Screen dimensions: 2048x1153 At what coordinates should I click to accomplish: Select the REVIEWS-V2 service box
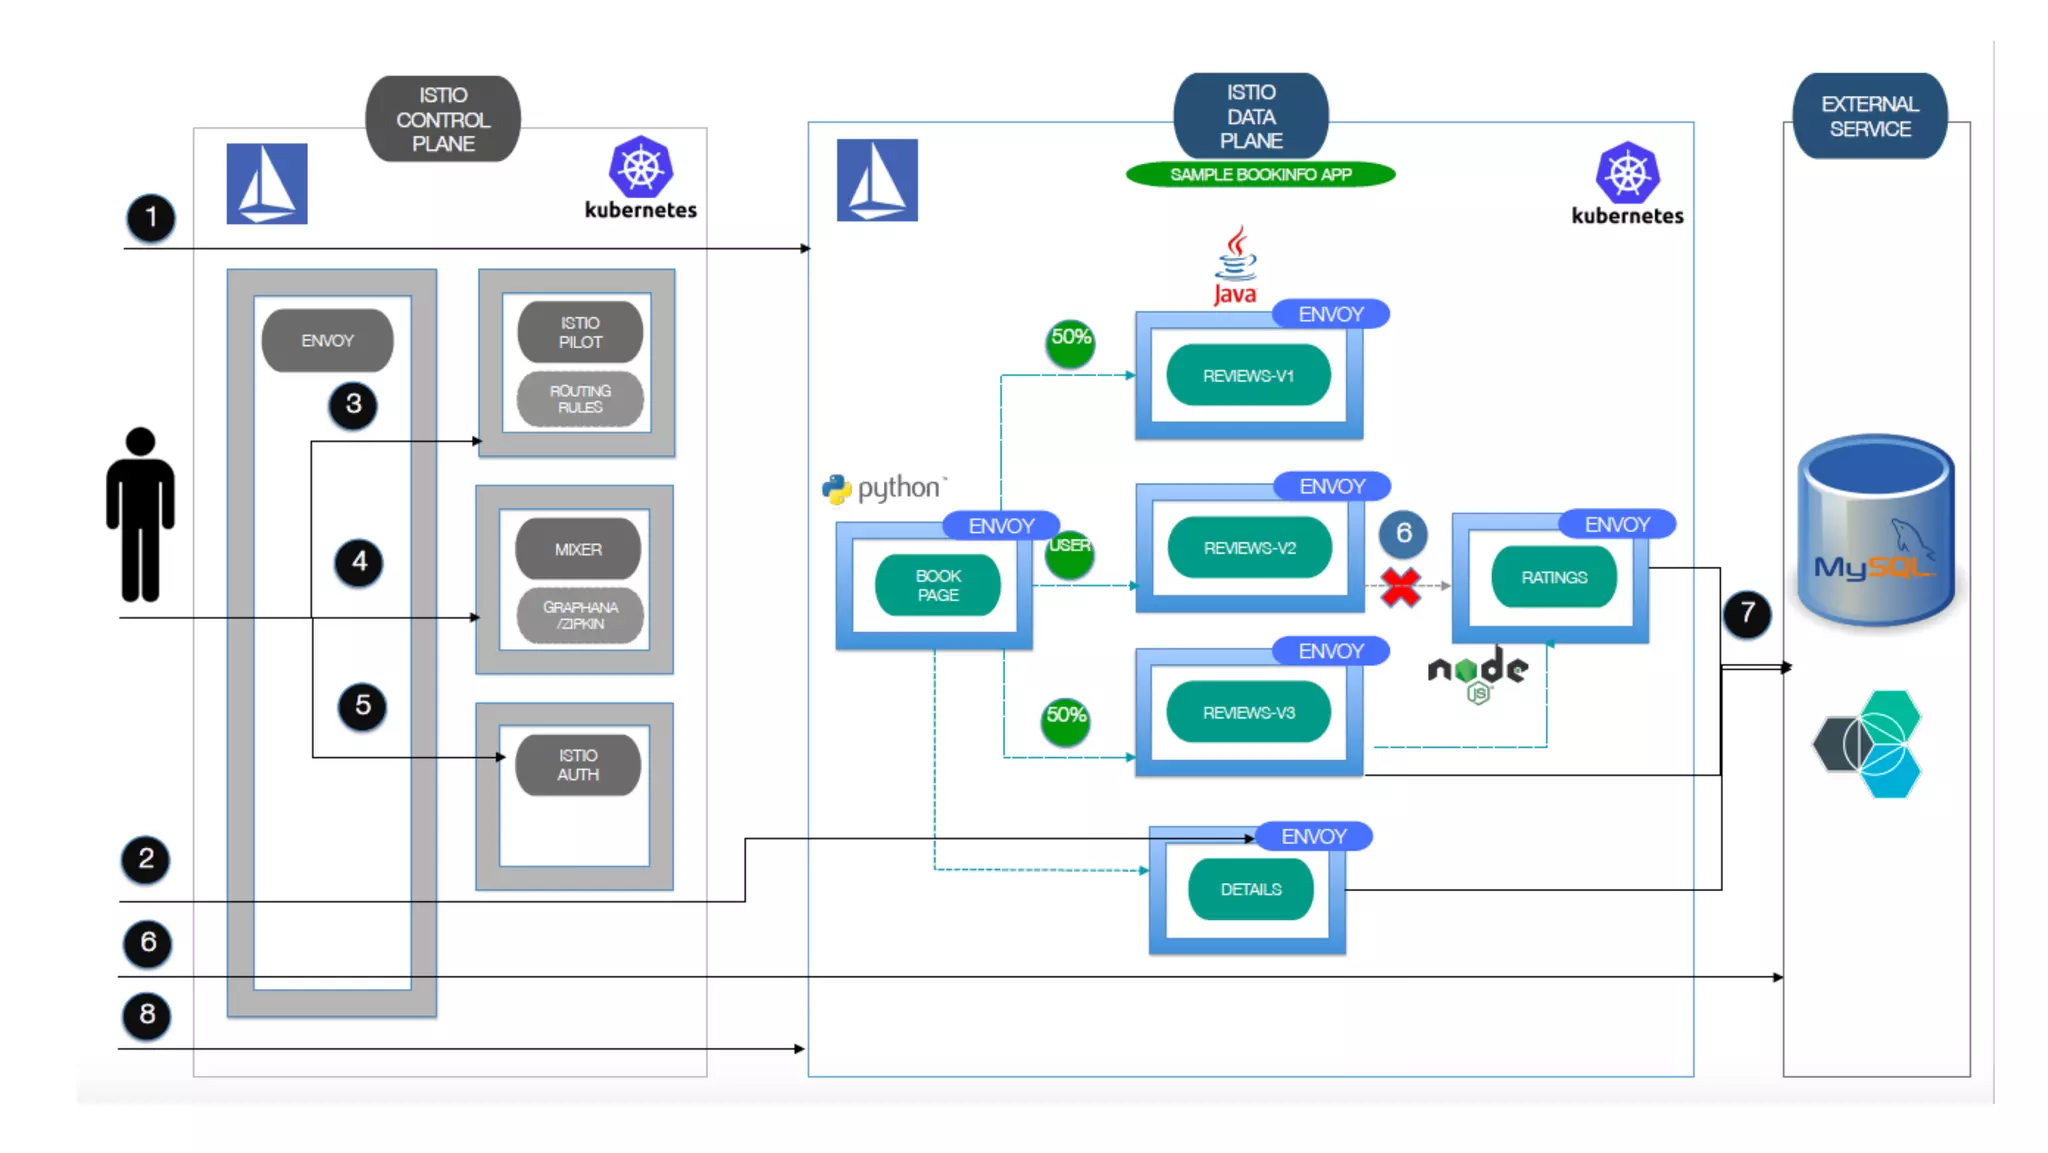1249,548
